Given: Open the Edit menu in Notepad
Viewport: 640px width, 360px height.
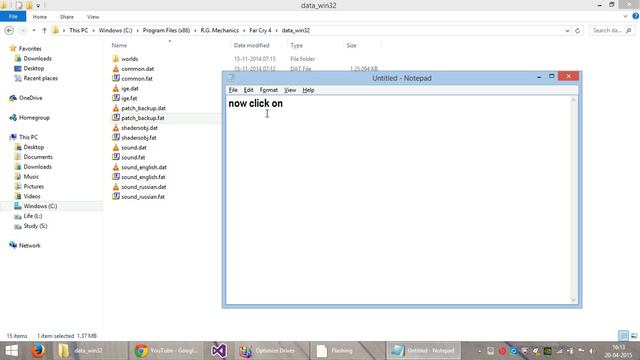Looking at the screenshot, I should pyautogui.click(x=248, y=90).
